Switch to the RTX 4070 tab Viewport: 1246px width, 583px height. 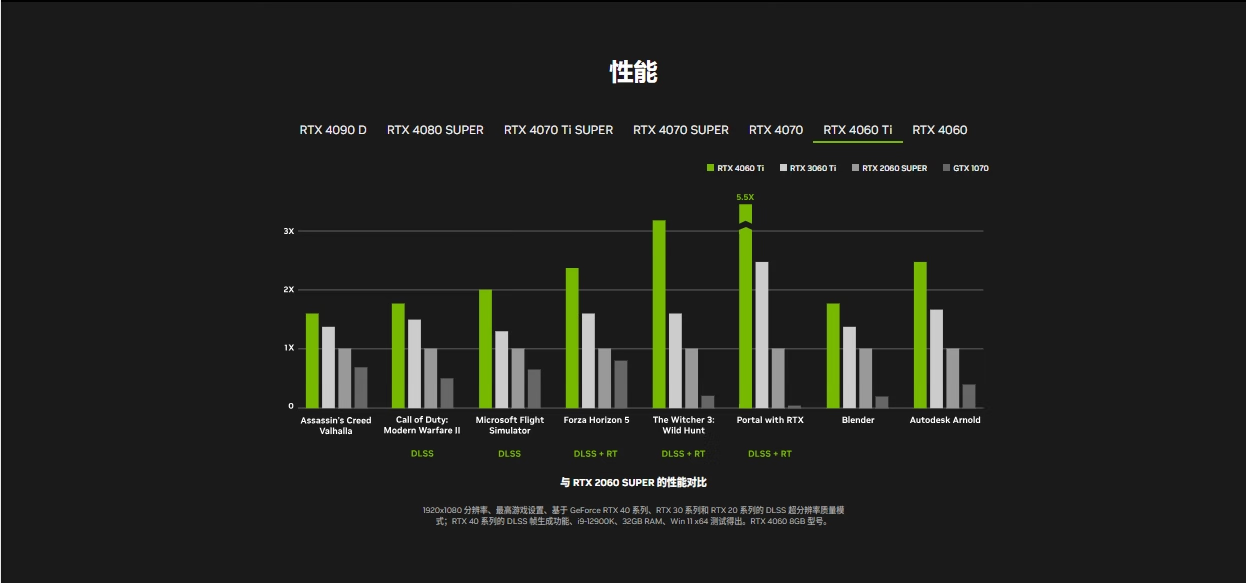[x=776, y=130]
